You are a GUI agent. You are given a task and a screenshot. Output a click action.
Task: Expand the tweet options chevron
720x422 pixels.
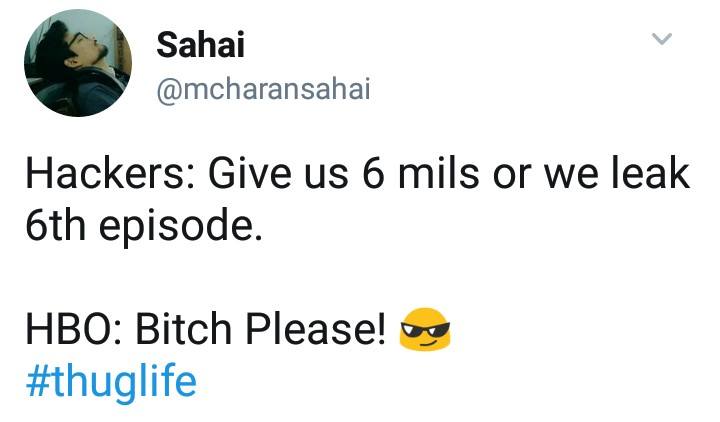(x=662, y=39)
